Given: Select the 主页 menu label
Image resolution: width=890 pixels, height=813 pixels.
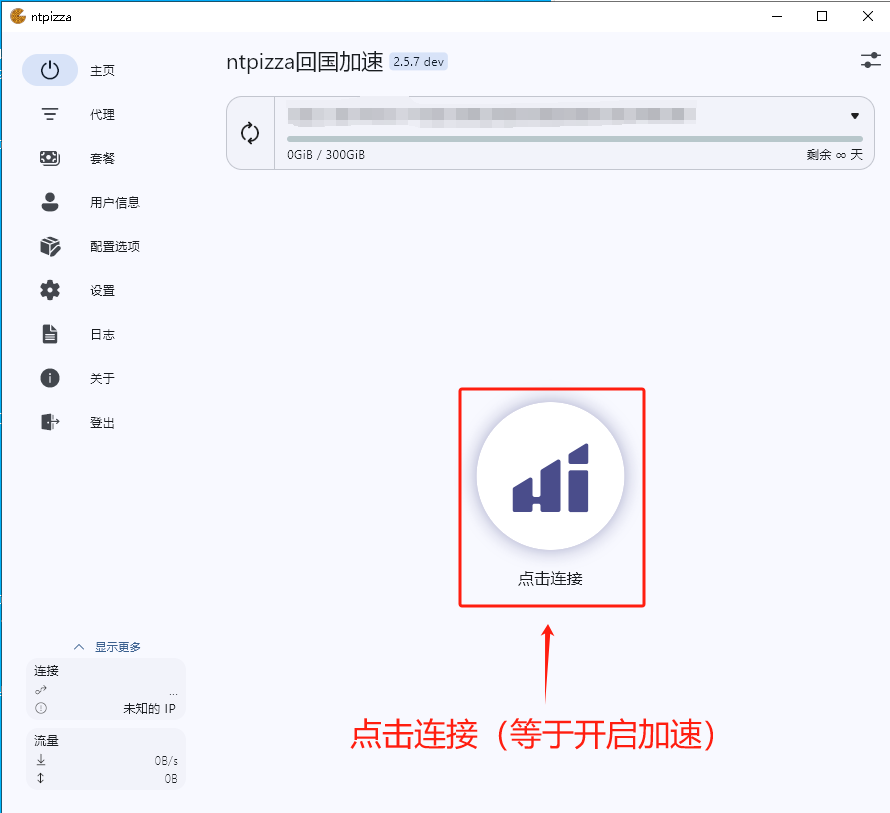Looking at the screenshot, I should 102,70.
